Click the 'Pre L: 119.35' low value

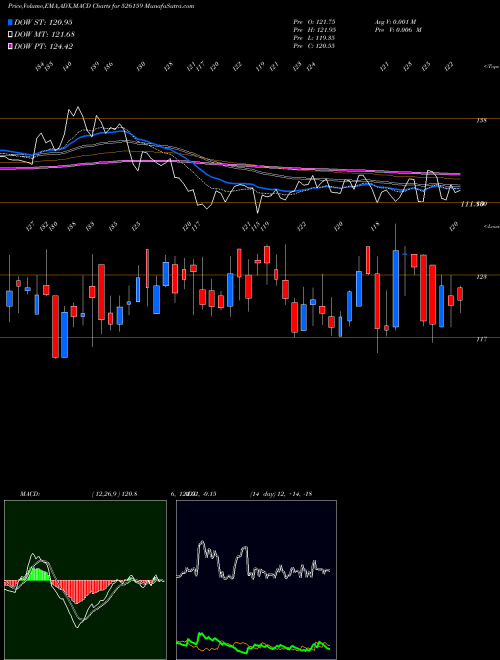[x=314, y=38]
